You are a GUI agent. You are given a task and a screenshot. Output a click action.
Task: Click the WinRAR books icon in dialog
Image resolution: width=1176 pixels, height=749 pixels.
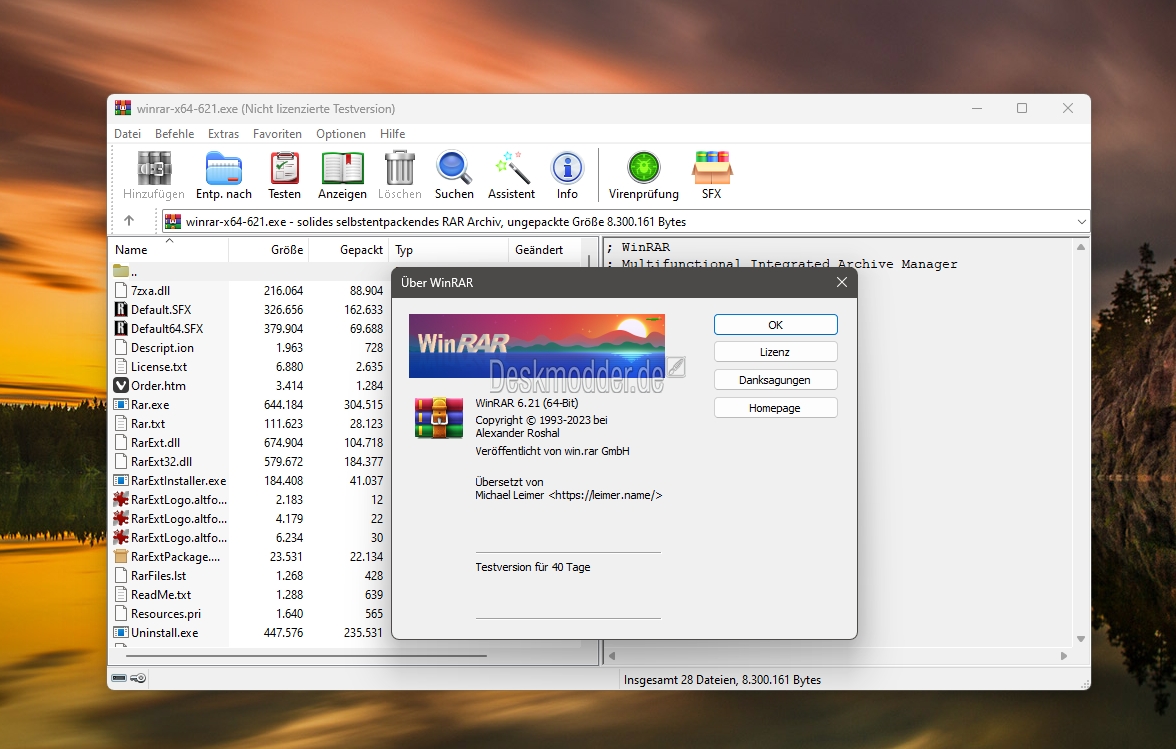point(439,418)
